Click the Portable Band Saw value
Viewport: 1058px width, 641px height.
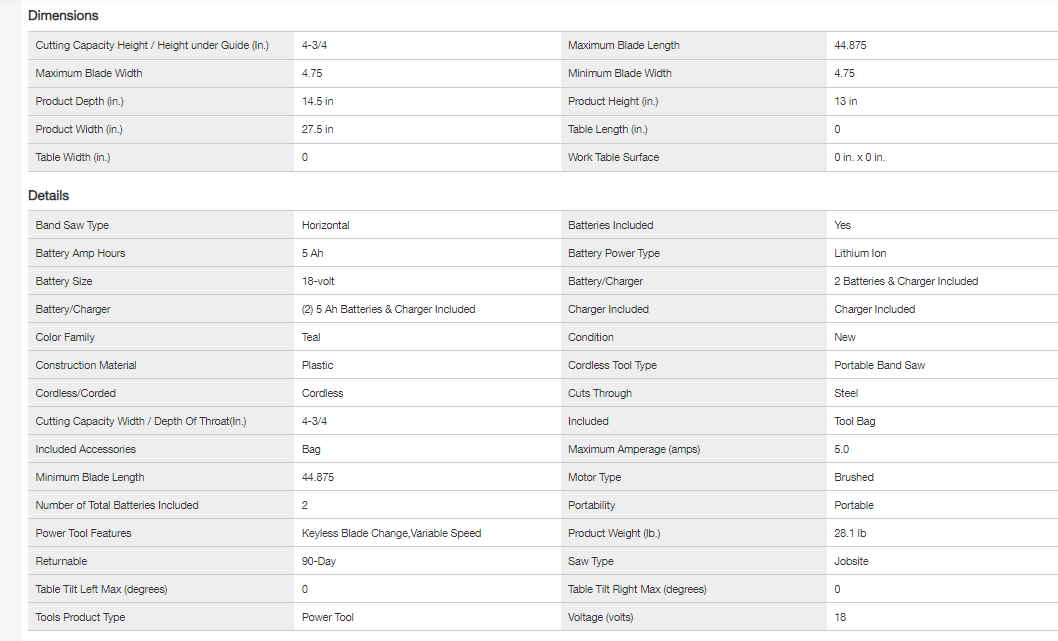(x=879, y=365)
